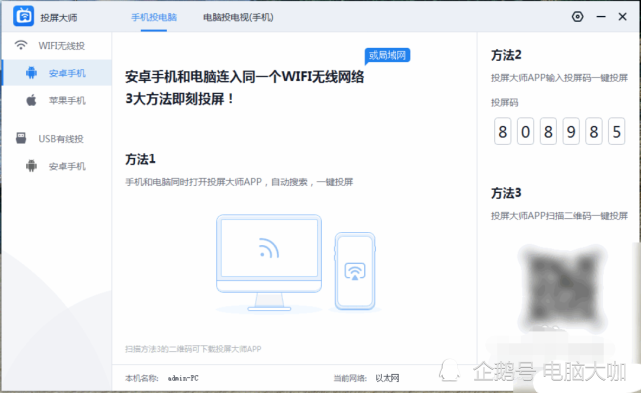Screen dimensions: 641x393
Task: Select the WIFI无线投 section label
Action: [61, 46]
